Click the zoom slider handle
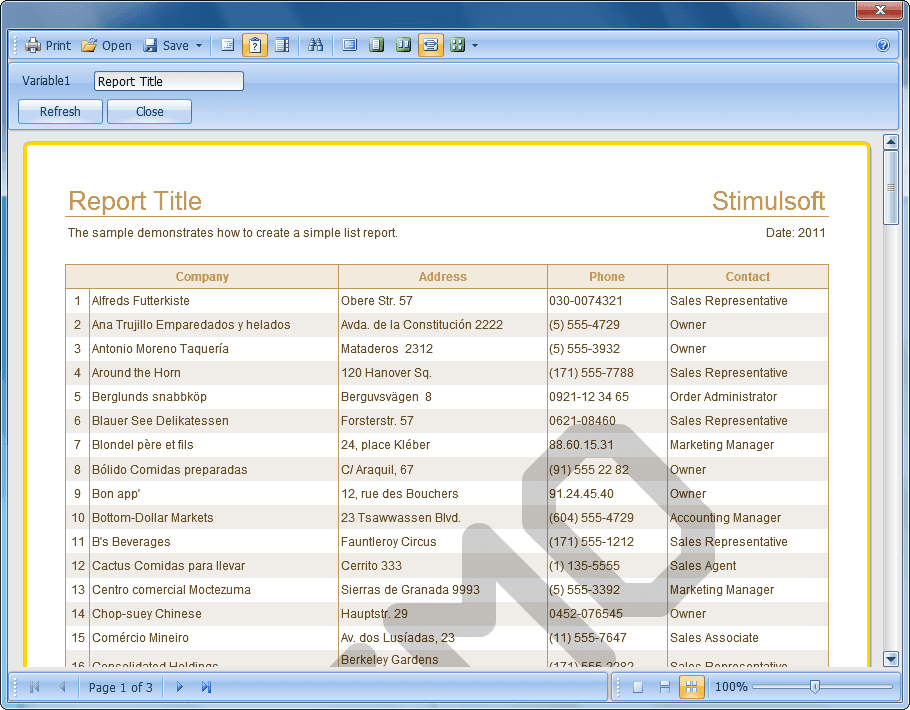This screenshot has height=710, width=910. tap(815, 687)
